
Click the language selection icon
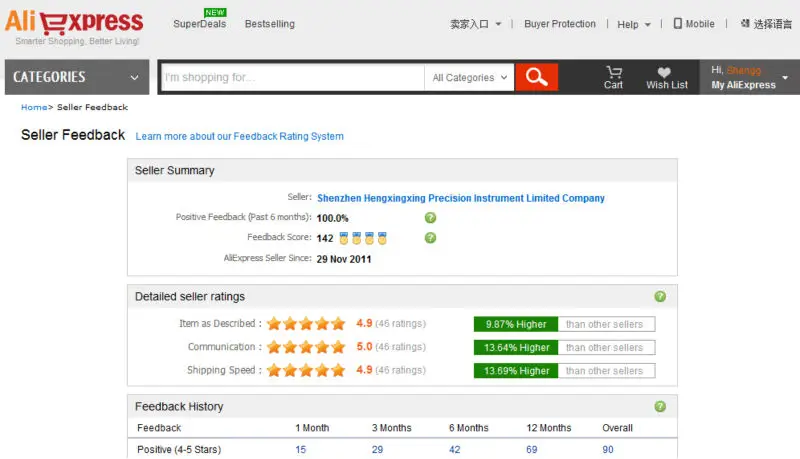coord(745,23)
